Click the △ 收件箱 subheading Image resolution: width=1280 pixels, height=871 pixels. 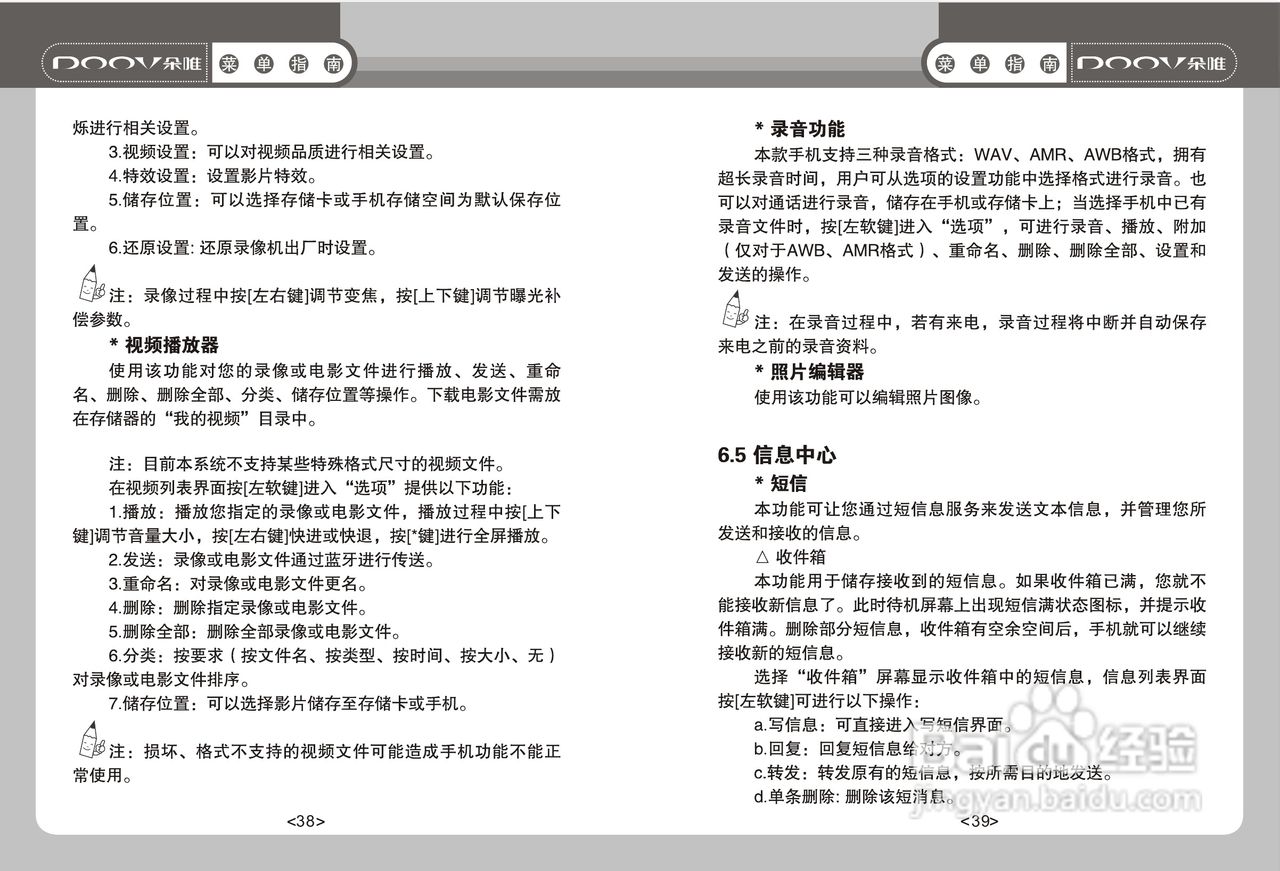point(790,556)
